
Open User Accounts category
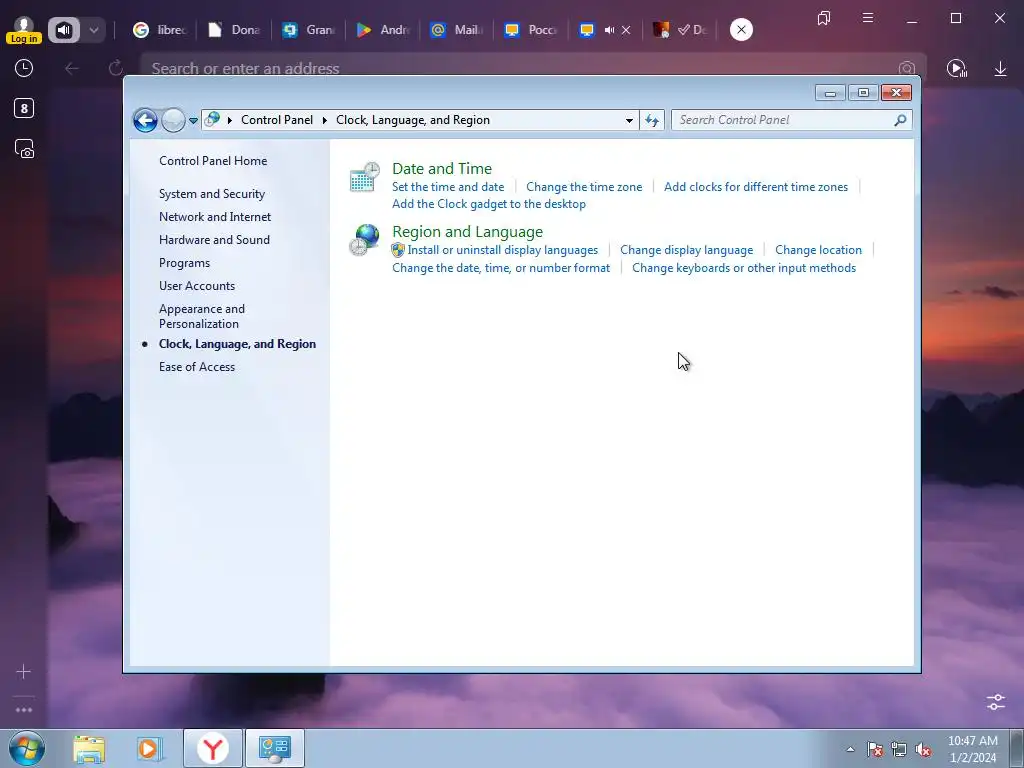tap(197, 285)
